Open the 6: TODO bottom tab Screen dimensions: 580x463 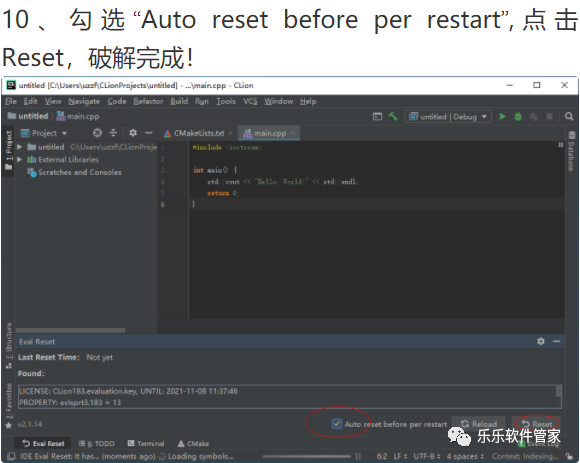[96, 443]
